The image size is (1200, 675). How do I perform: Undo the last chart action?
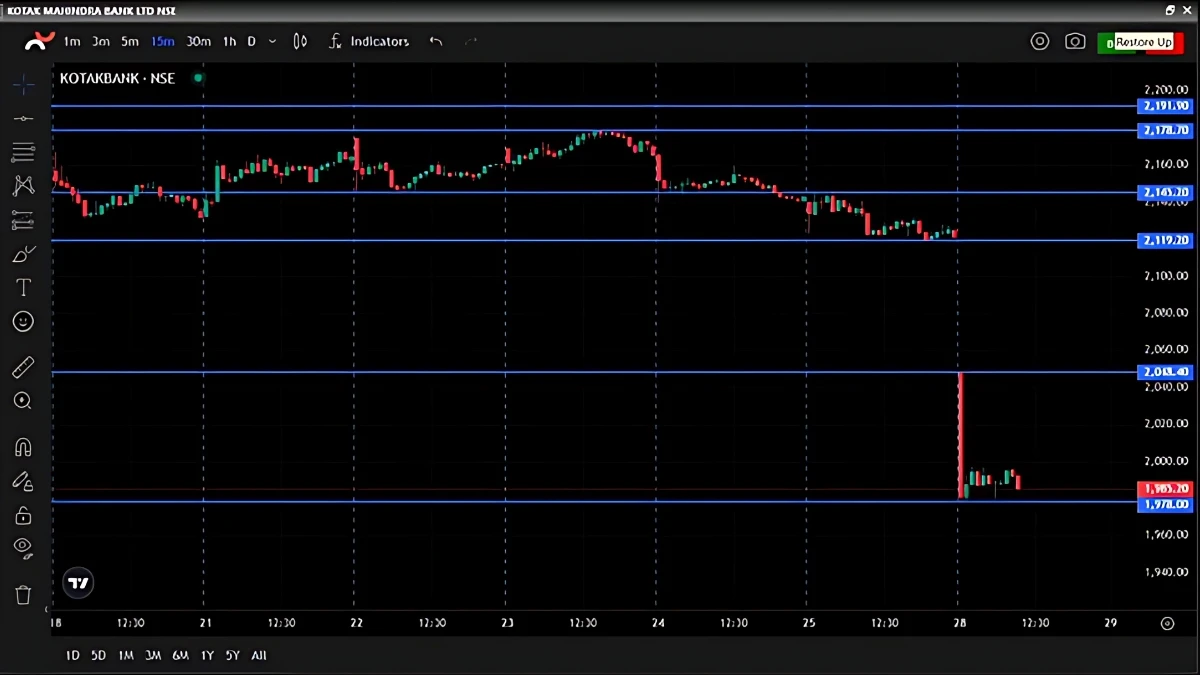tap(435, 41)
